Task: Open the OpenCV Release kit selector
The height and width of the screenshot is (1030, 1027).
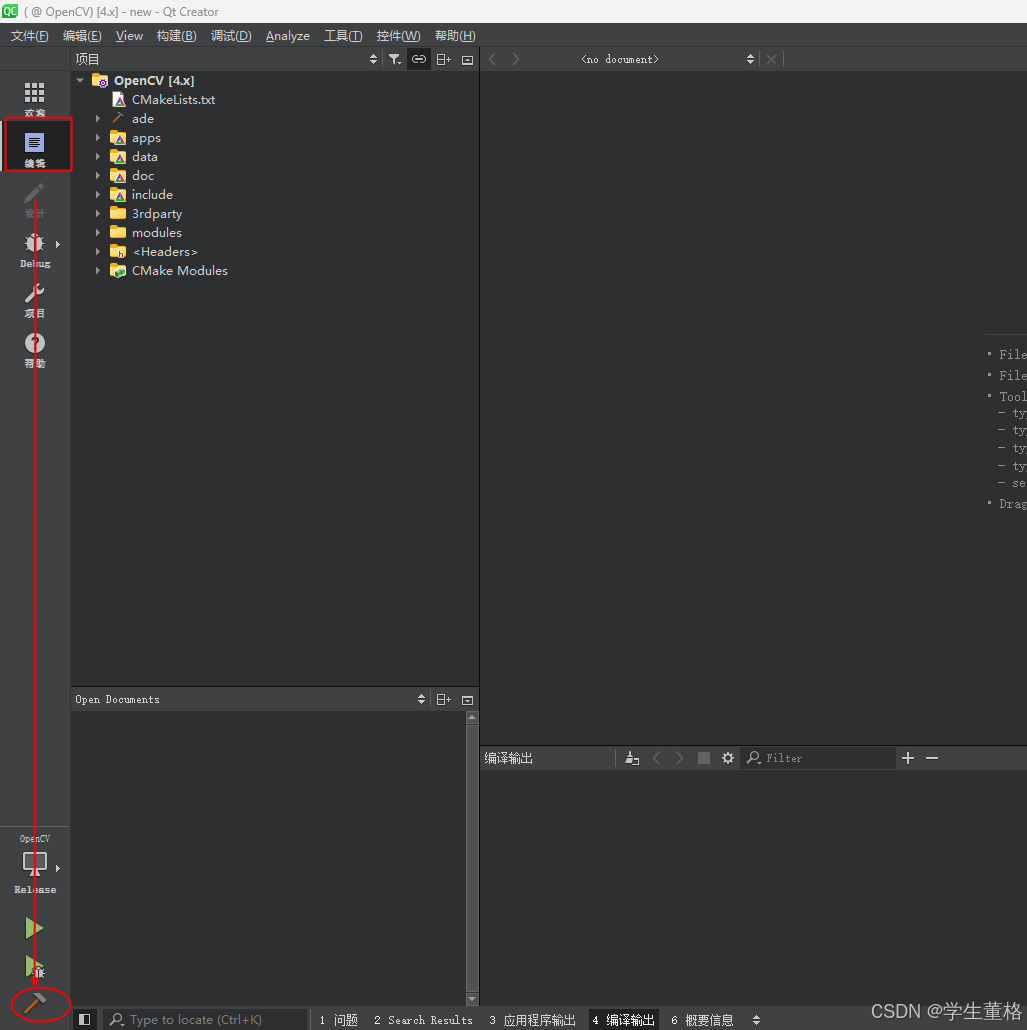Action: [x=35, y=864]
